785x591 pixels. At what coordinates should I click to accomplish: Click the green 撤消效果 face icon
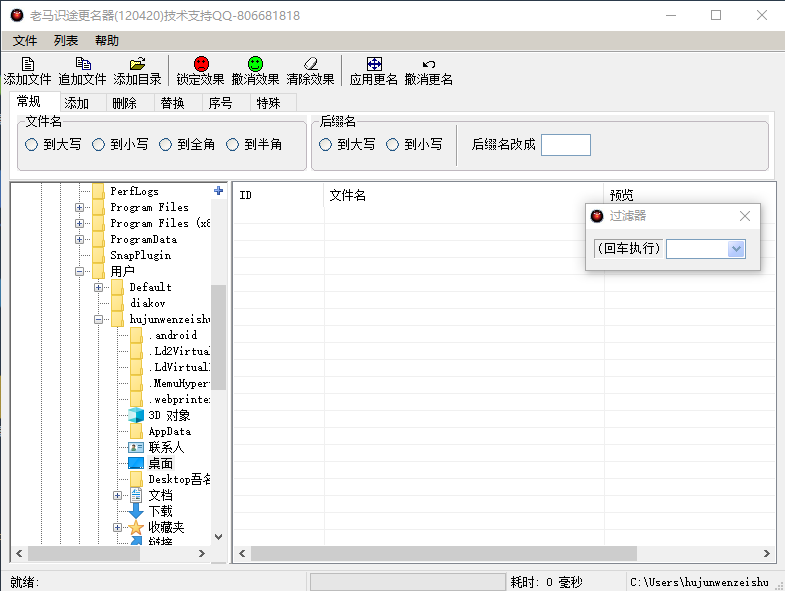click(x=255, y=64)
